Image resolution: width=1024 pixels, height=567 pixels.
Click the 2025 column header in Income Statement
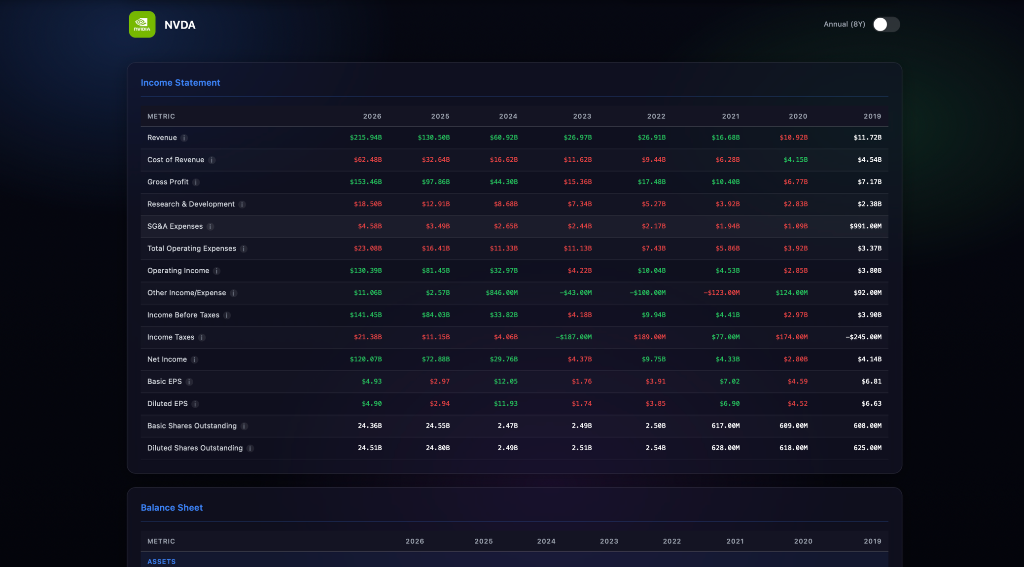tap(440, 116)
